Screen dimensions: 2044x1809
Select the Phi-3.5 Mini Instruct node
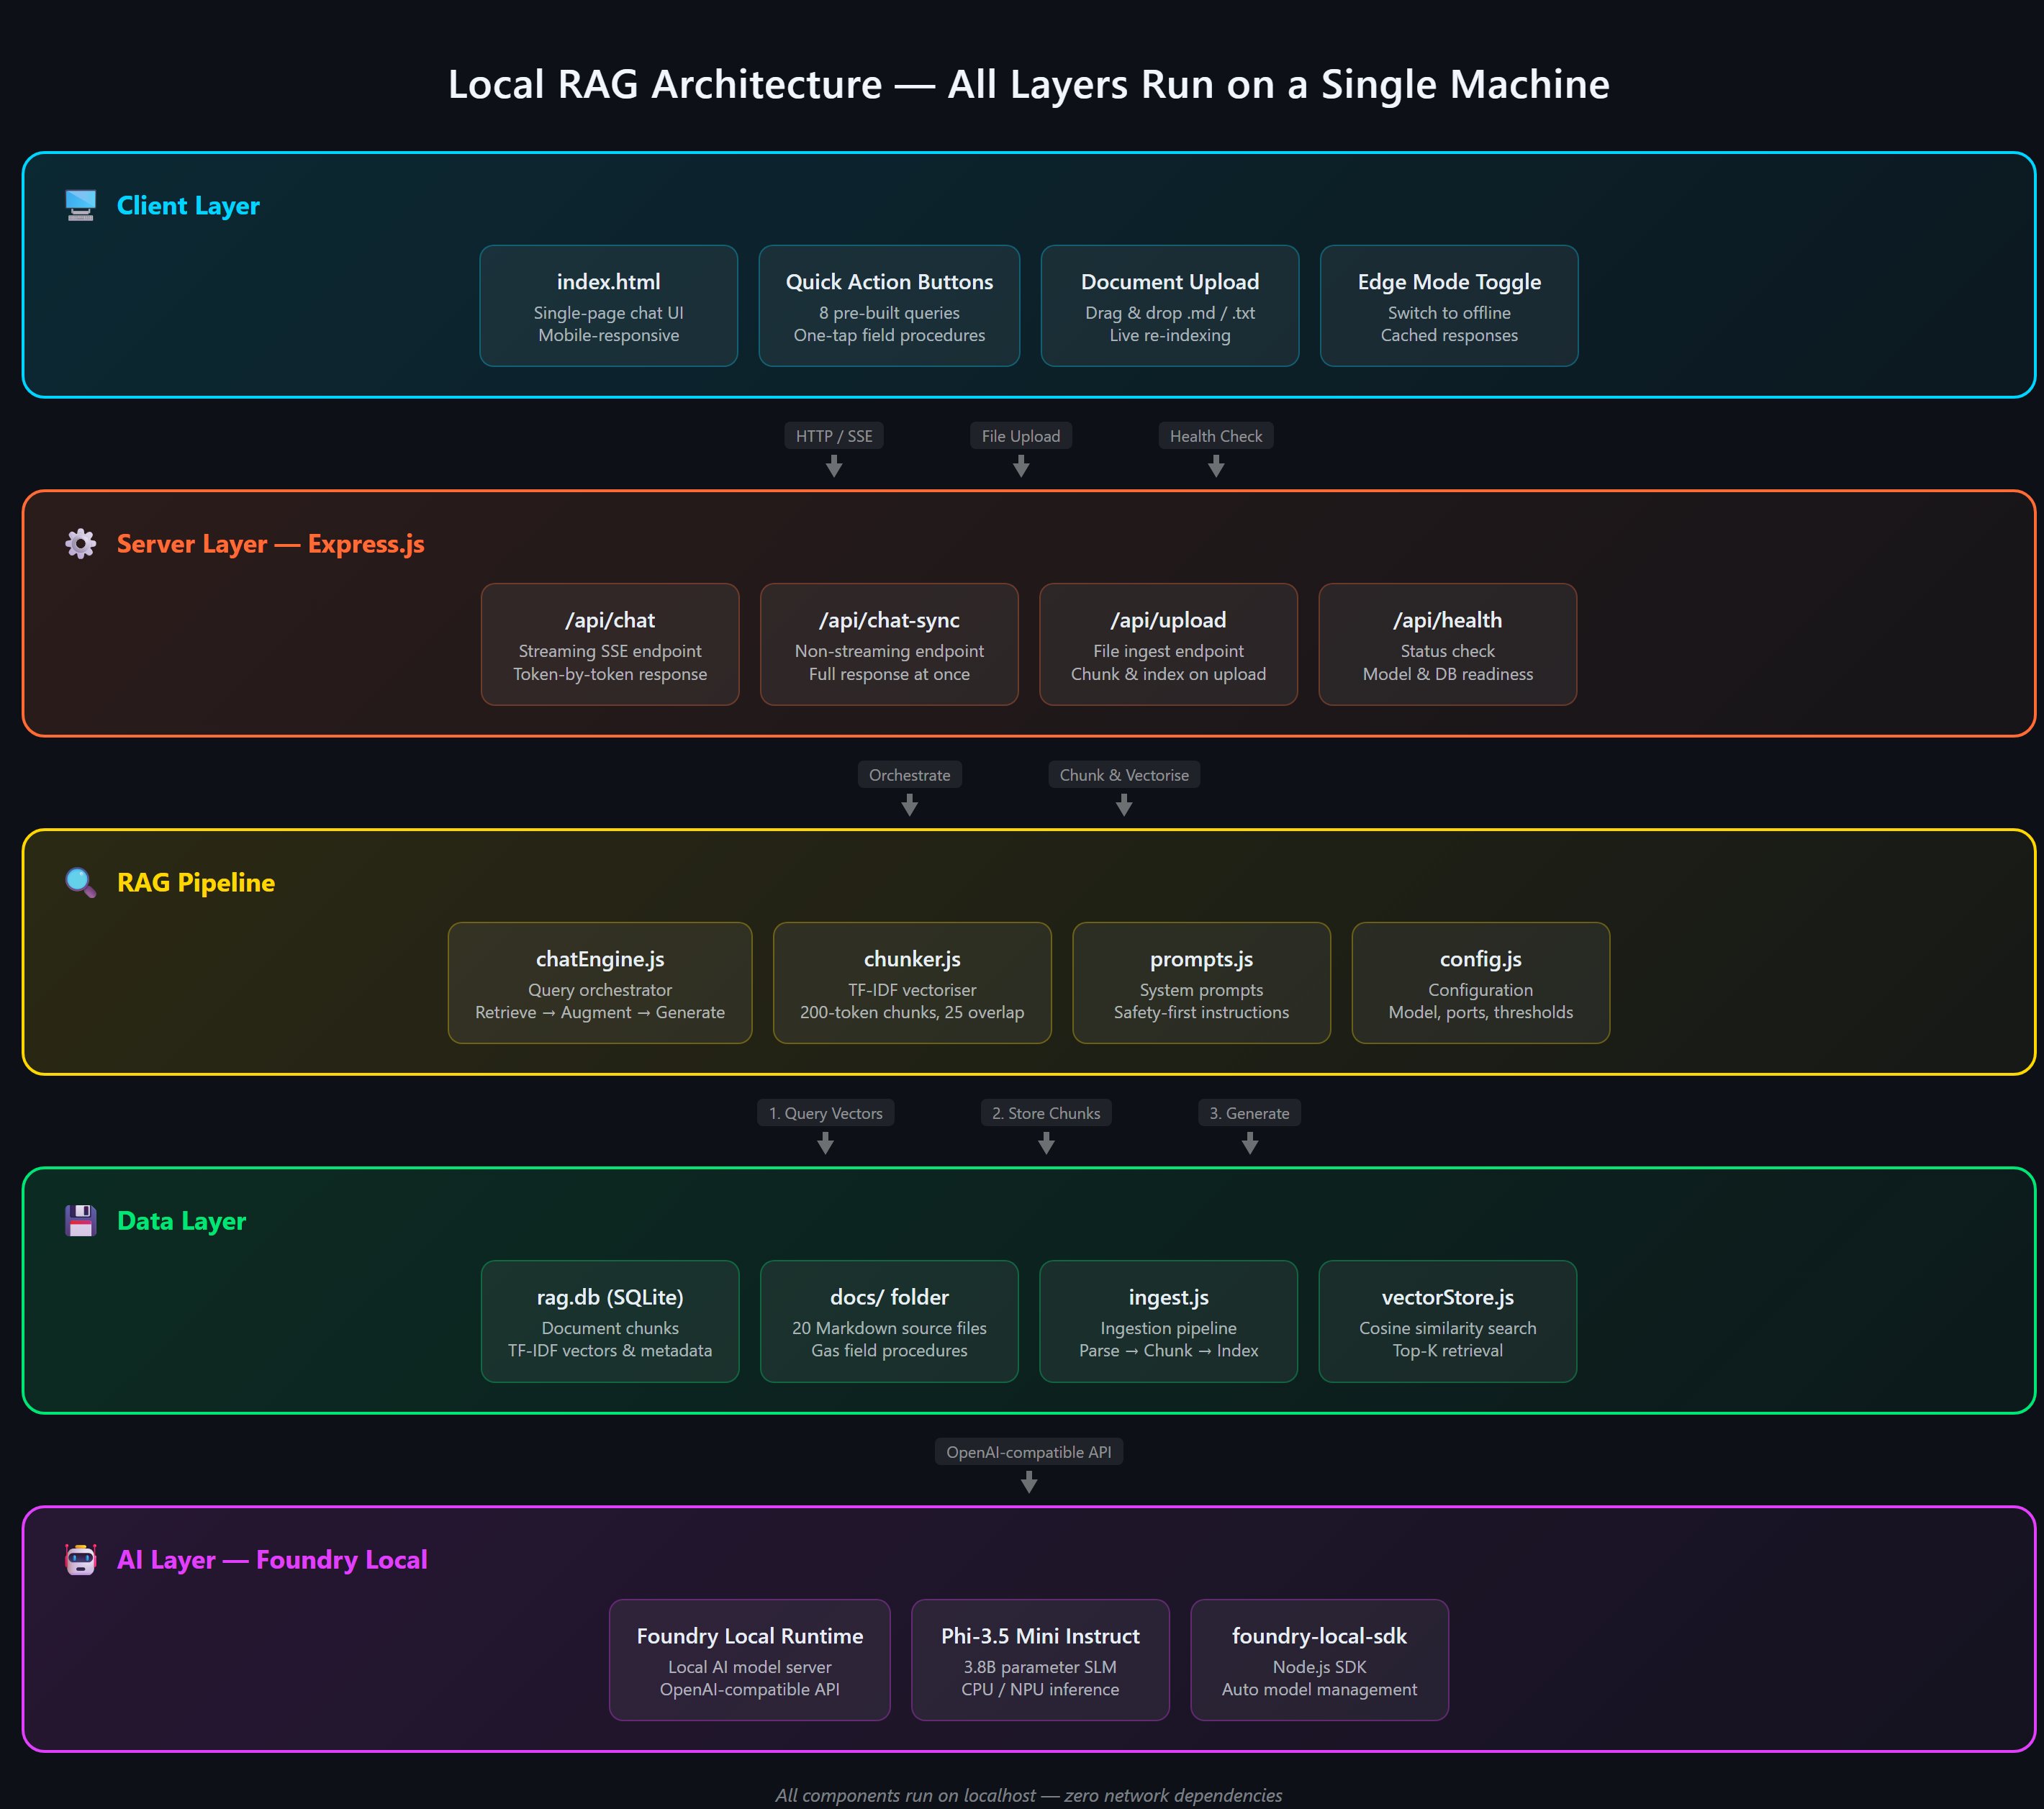[1039, 1659]
